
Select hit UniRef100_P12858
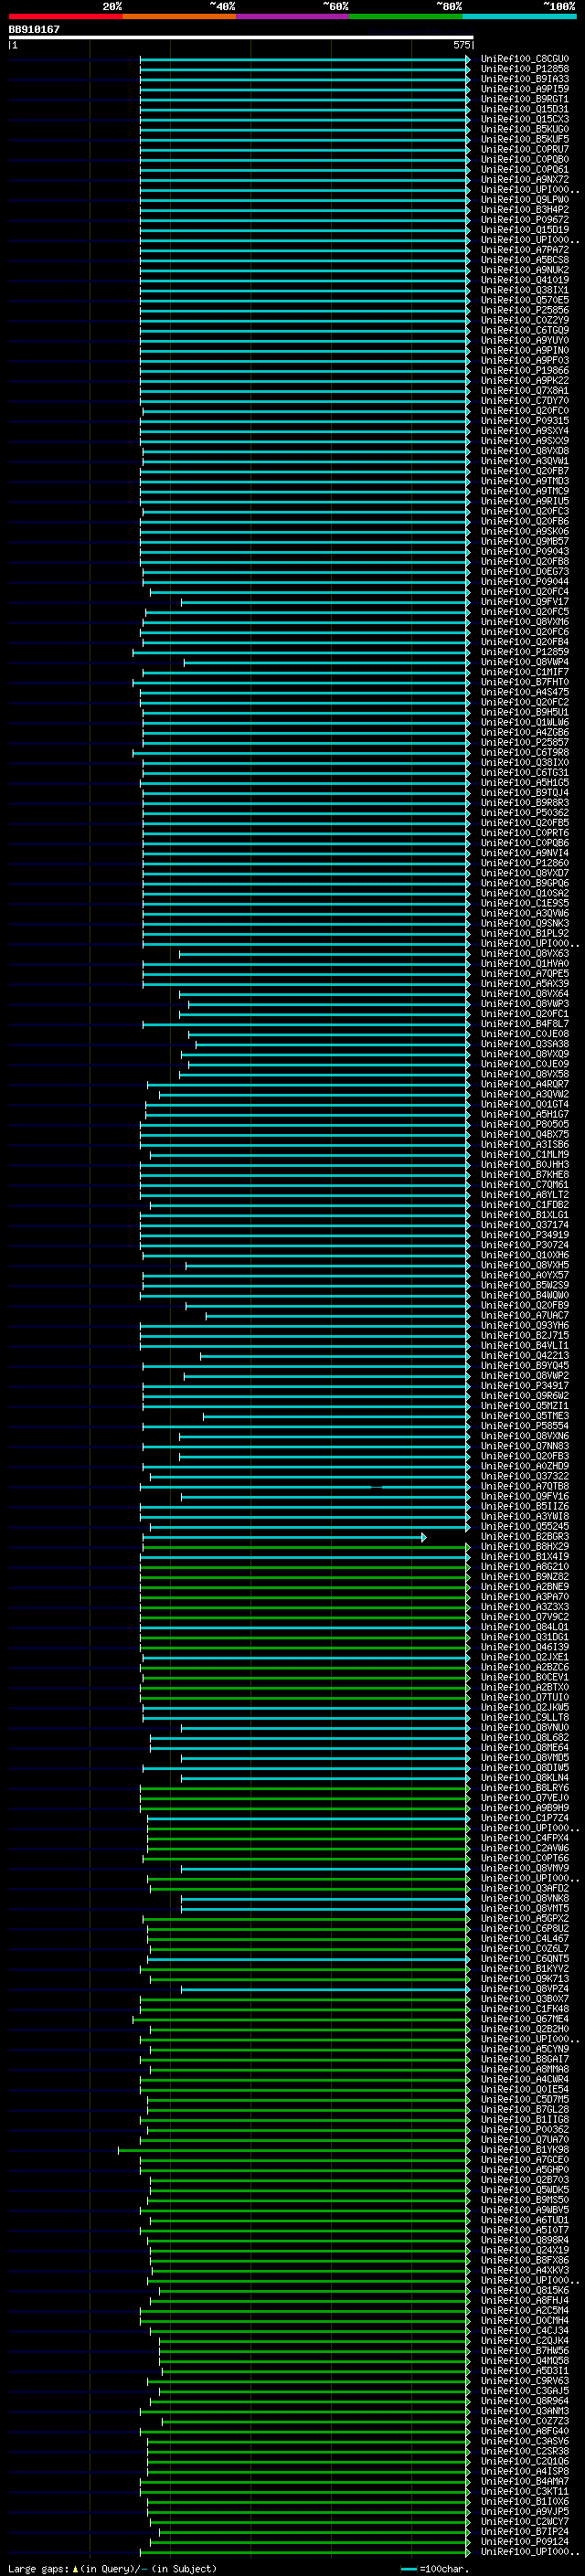[525, 69]
